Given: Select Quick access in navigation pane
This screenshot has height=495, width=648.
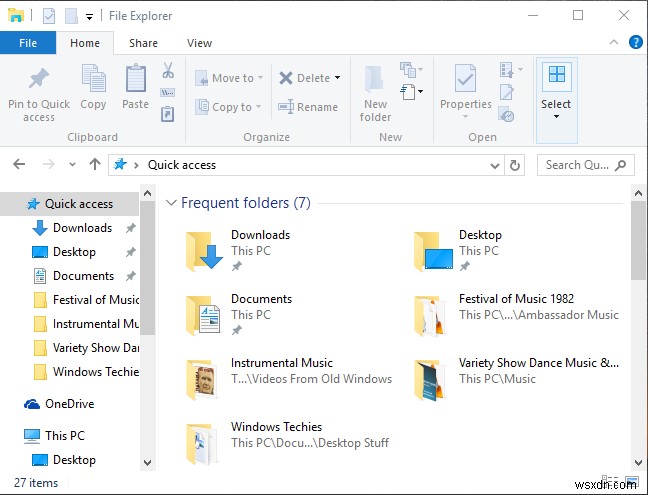Looking at the screenshot, I should (69, 204).
